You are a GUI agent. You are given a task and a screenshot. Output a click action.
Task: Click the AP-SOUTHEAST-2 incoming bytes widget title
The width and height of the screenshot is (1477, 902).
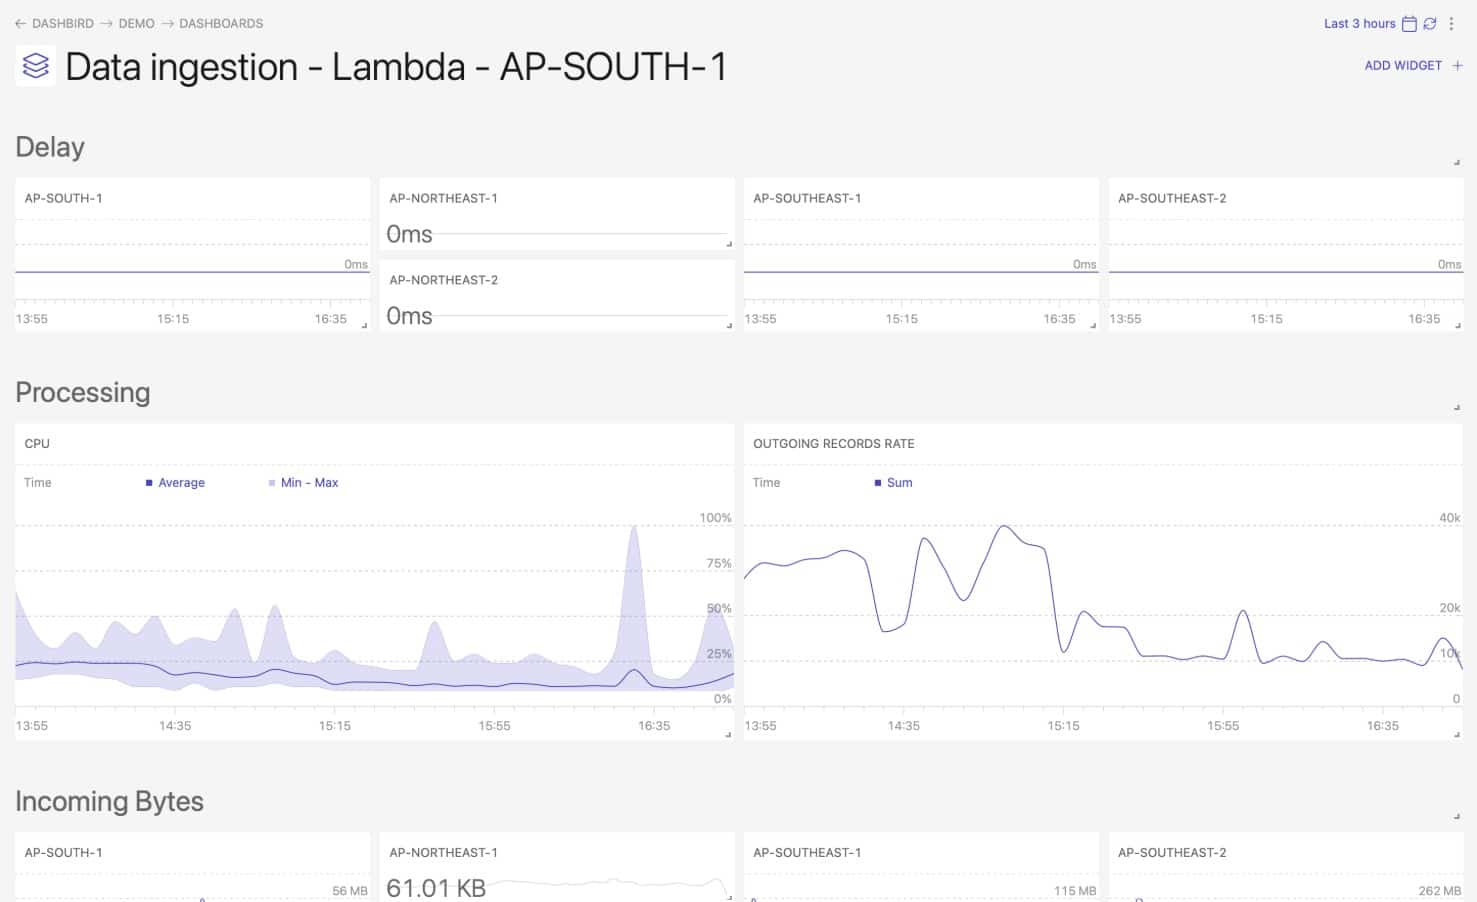point(1172,852)
